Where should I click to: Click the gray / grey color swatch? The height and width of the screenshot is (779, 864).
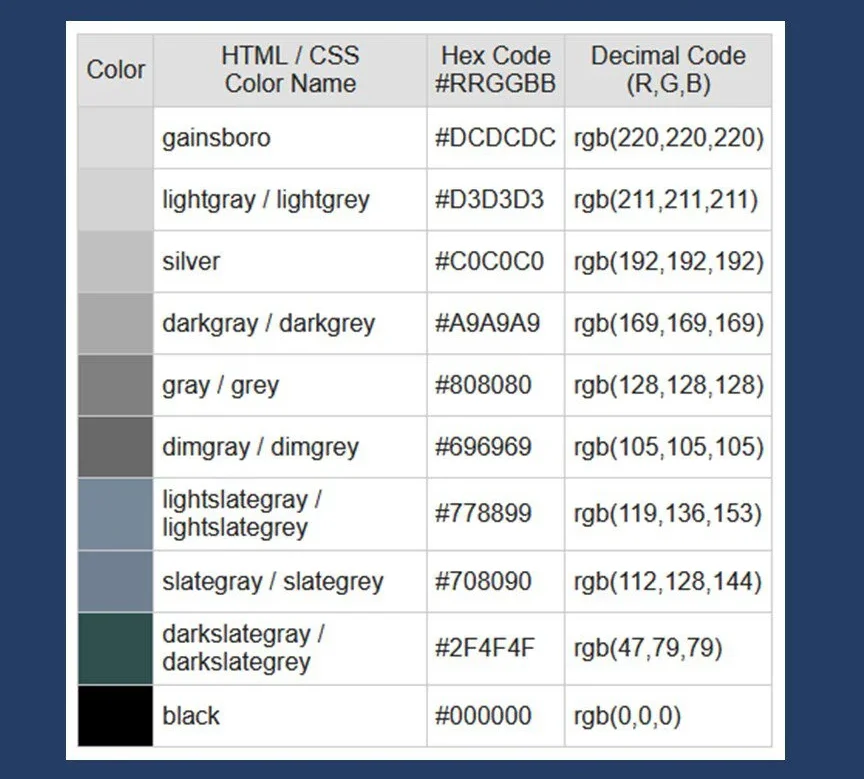click(115, 385)
